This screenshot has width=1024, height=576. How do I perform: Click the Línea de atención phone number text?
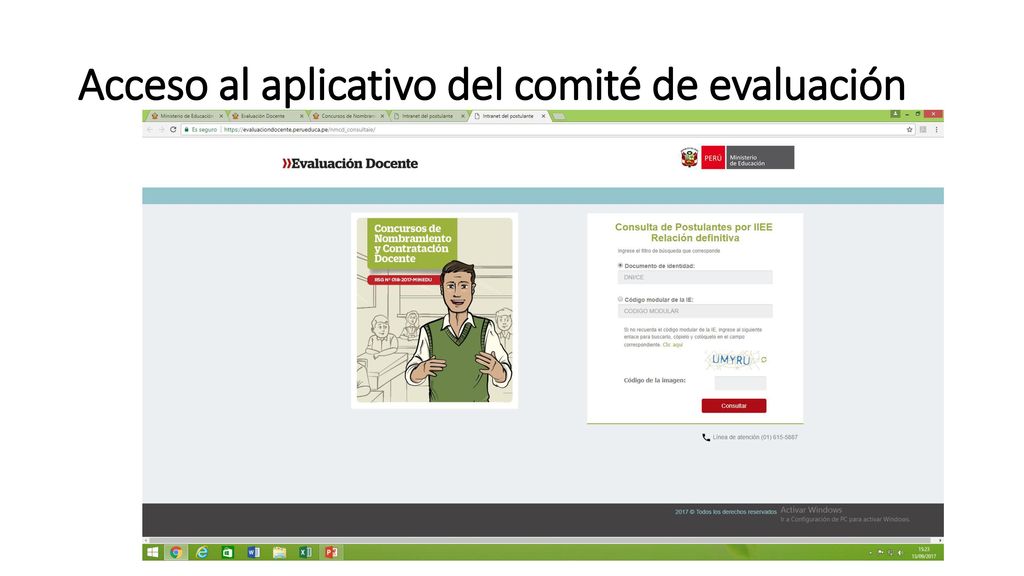pyautogui.click(x=755, y=438)
